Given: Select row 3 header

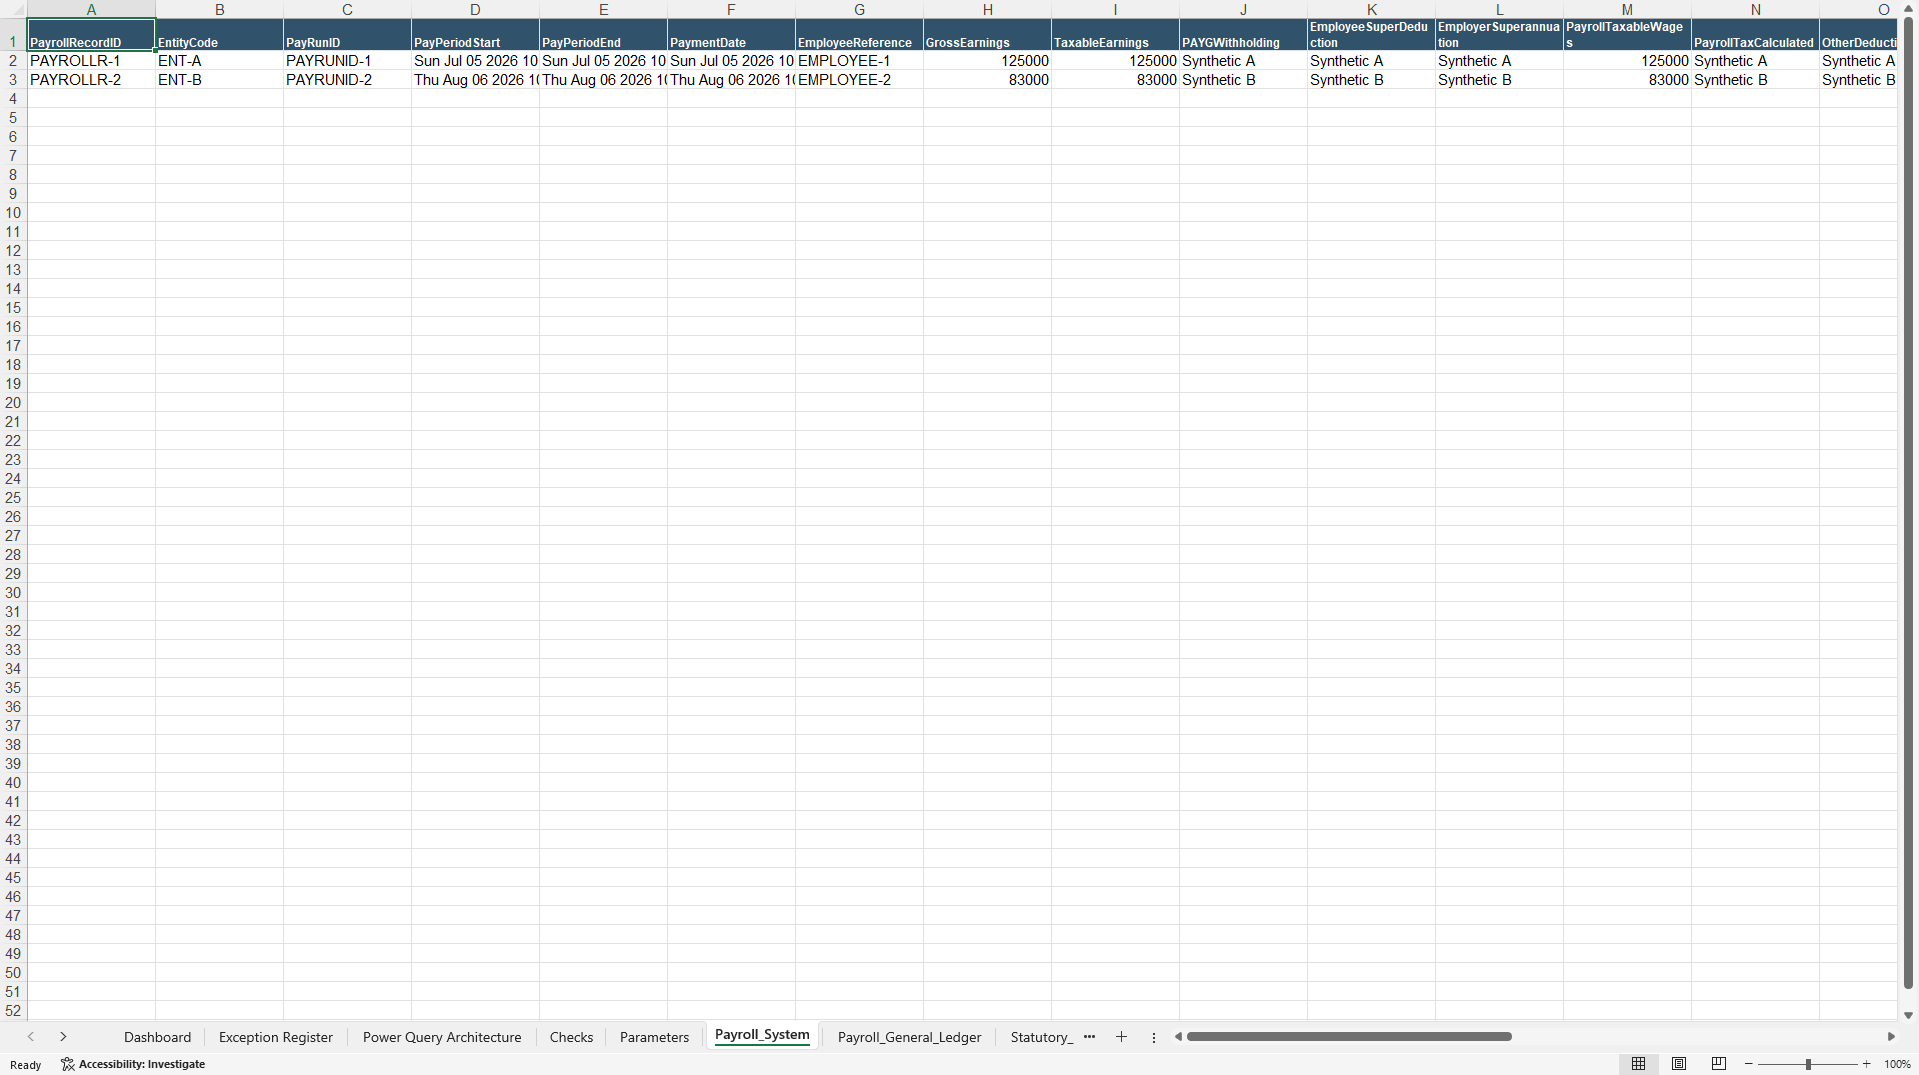Looking at the screenshot, I should [x=13, y=80].
